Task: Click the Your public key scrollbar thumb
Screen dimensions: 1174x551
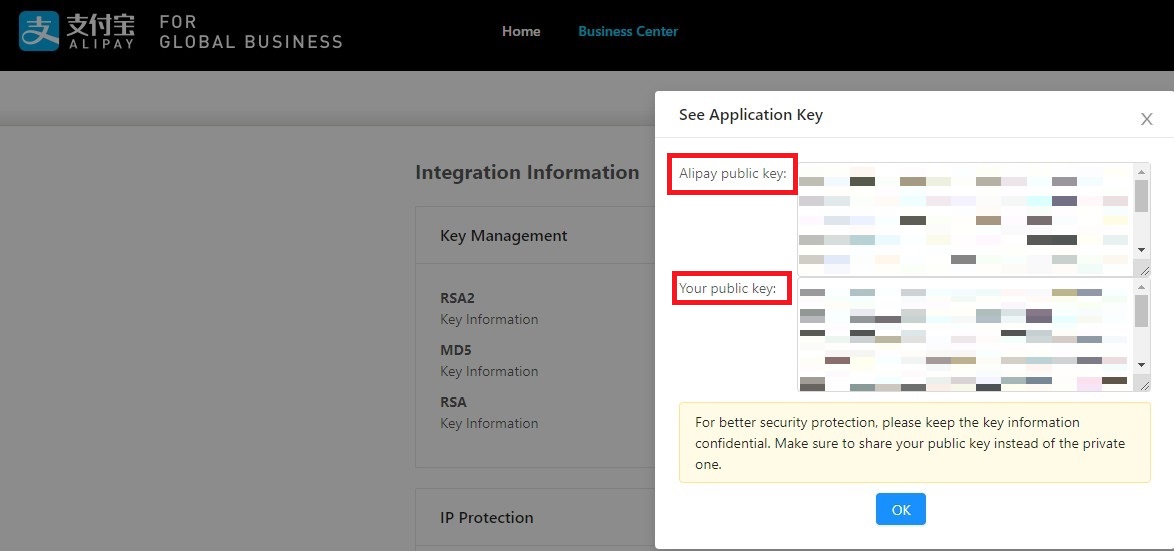Action: [1141, 311]
